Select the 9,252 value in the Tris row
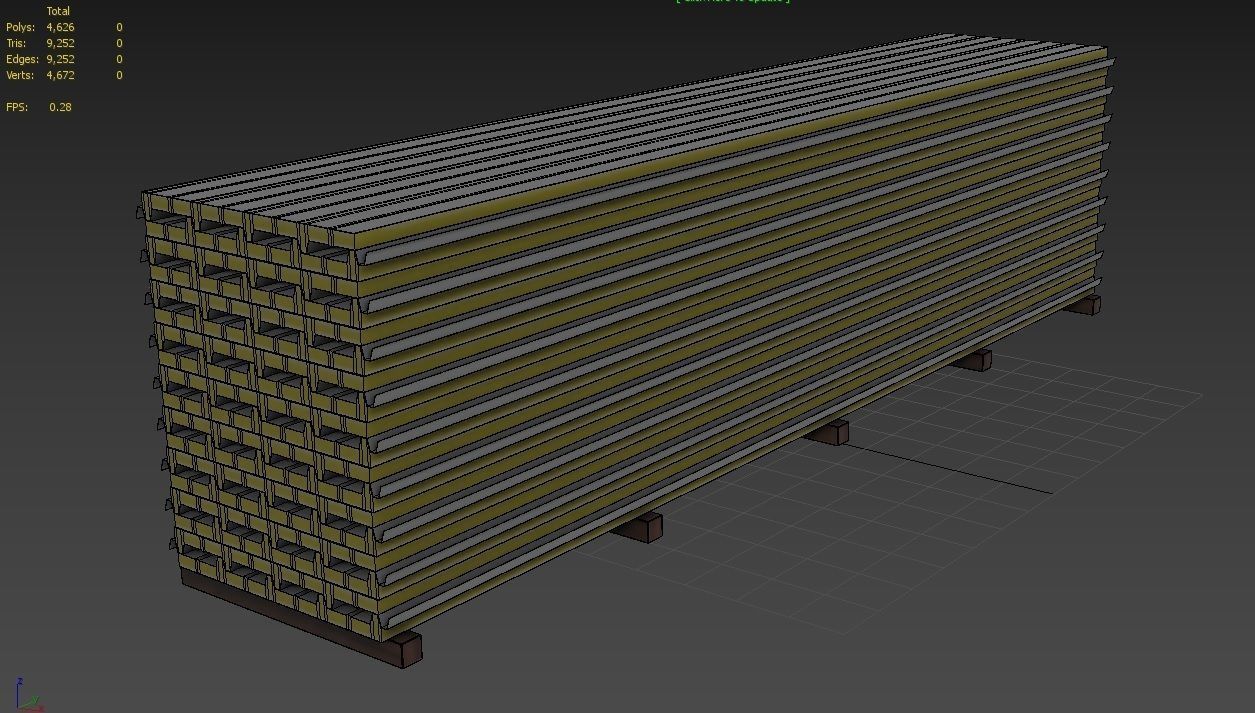The width and height of the screenshot is (1255, 713). coord(60,43)
